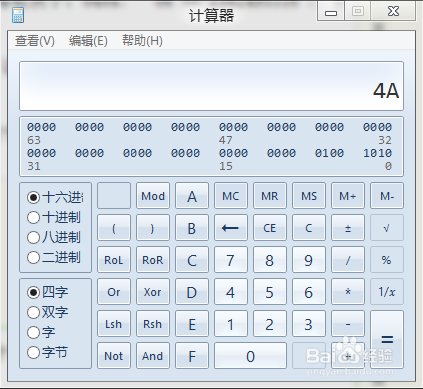Screen dimensions: 423x389
Task: Click the addition + button
Action: (348, 356)
